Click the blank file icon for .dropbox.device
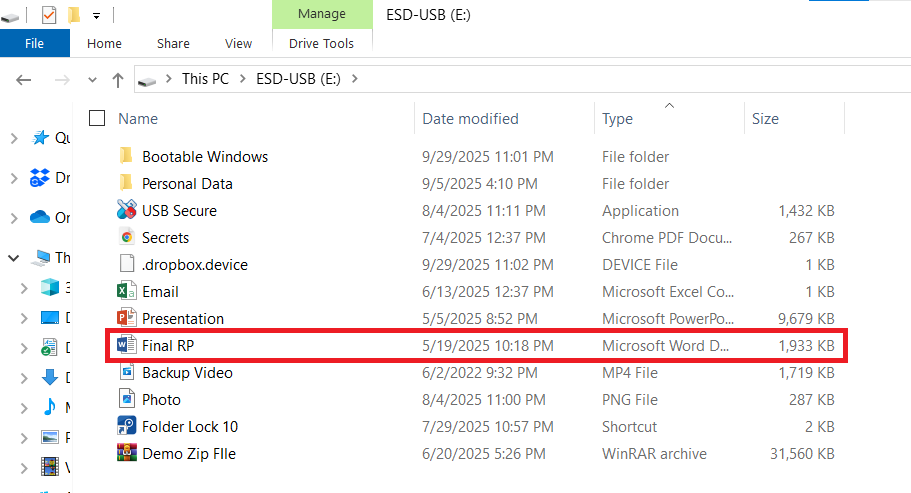Image resolution: width=911 pixels, height=493 pixels. [x=127, y=264]
